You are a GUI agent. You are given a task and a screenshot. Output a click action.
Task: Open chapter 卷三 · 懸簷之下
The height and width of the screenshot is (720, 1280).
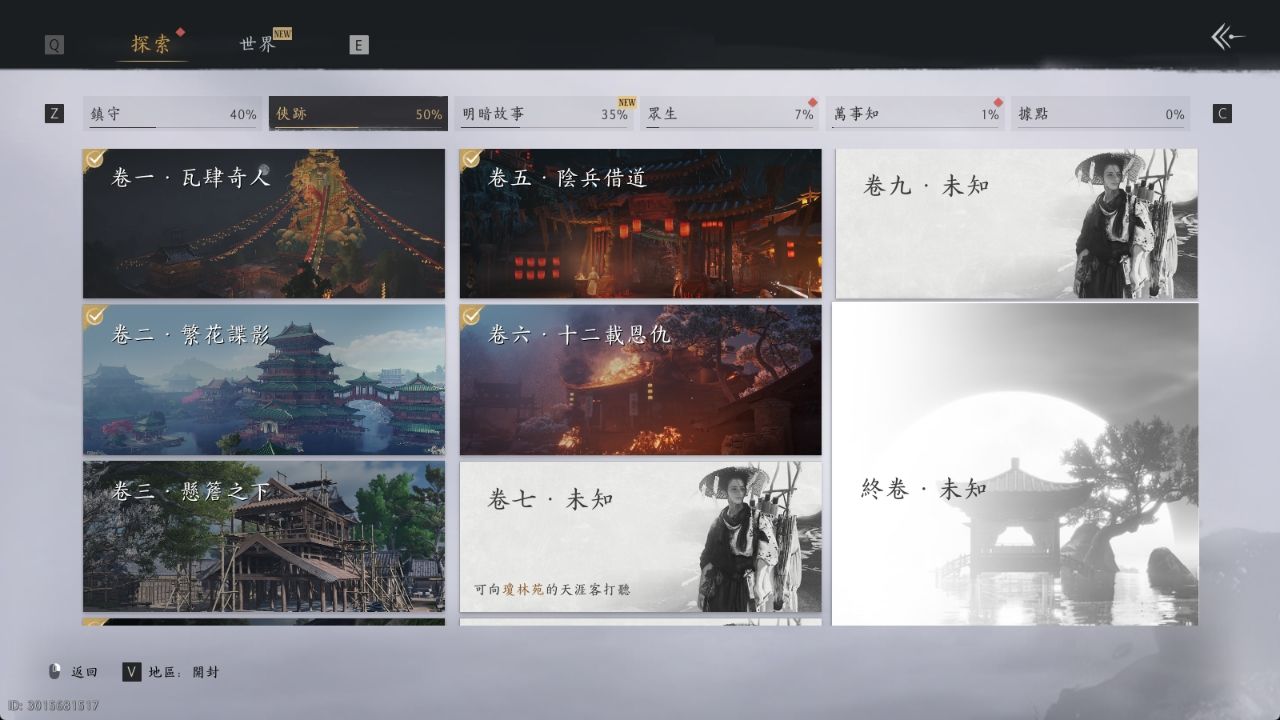264,536
